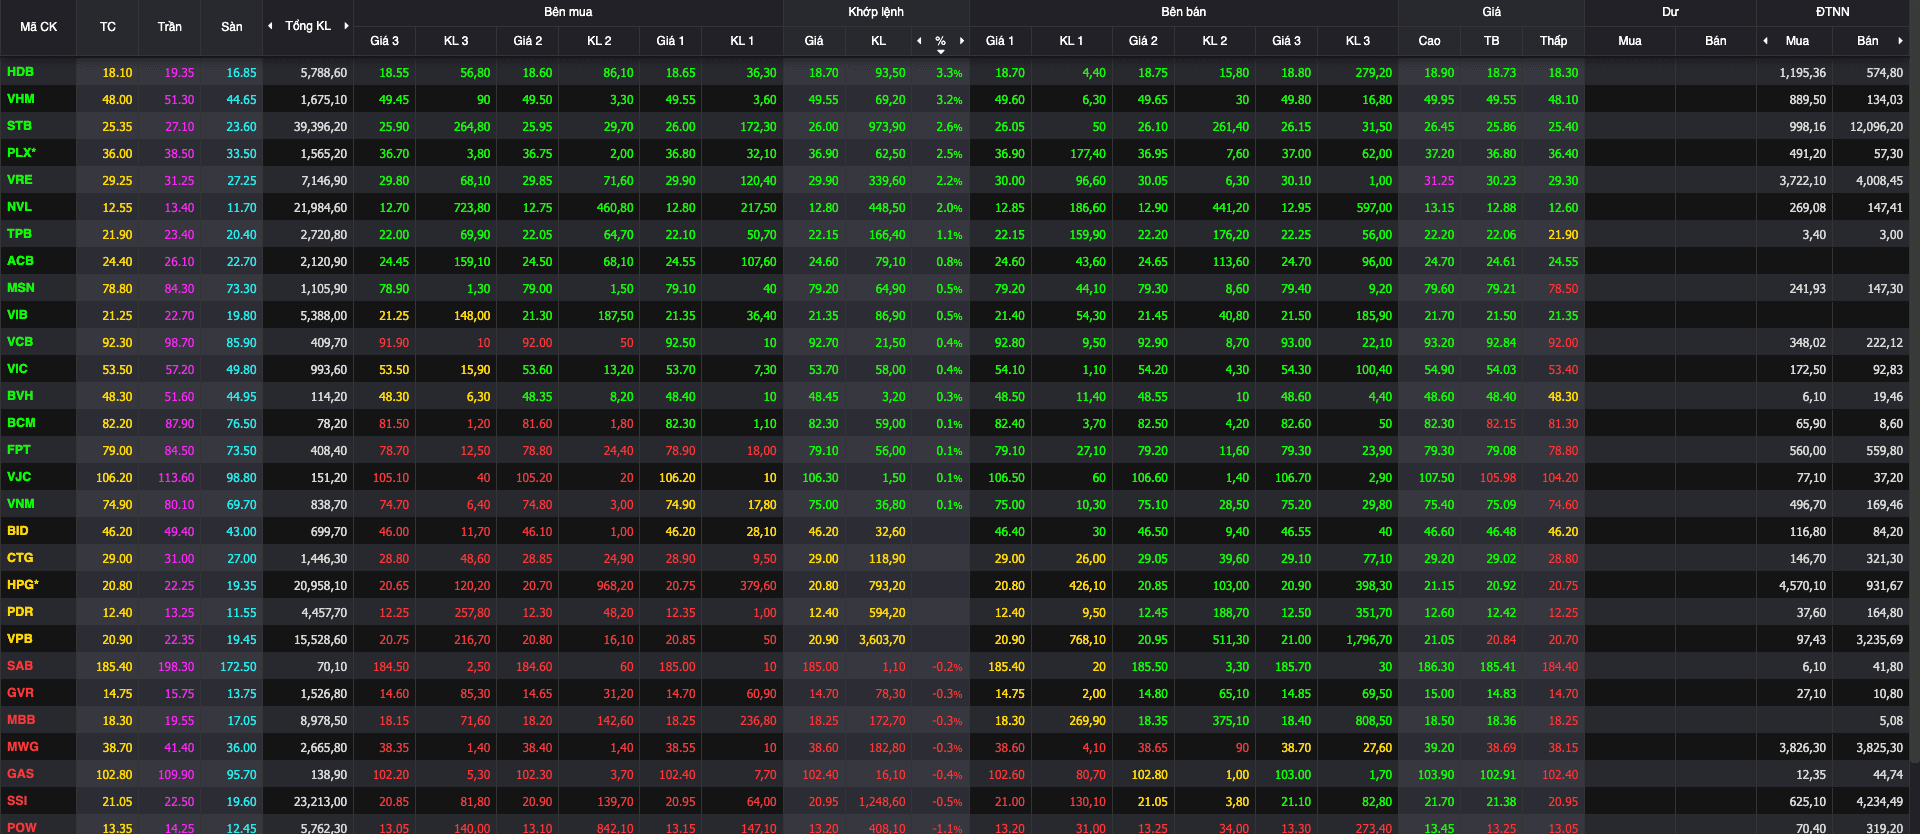The width and height of the screenshot is (1920, 834).
Task: Open the VJC stock ticker
Action: [18, 477]
